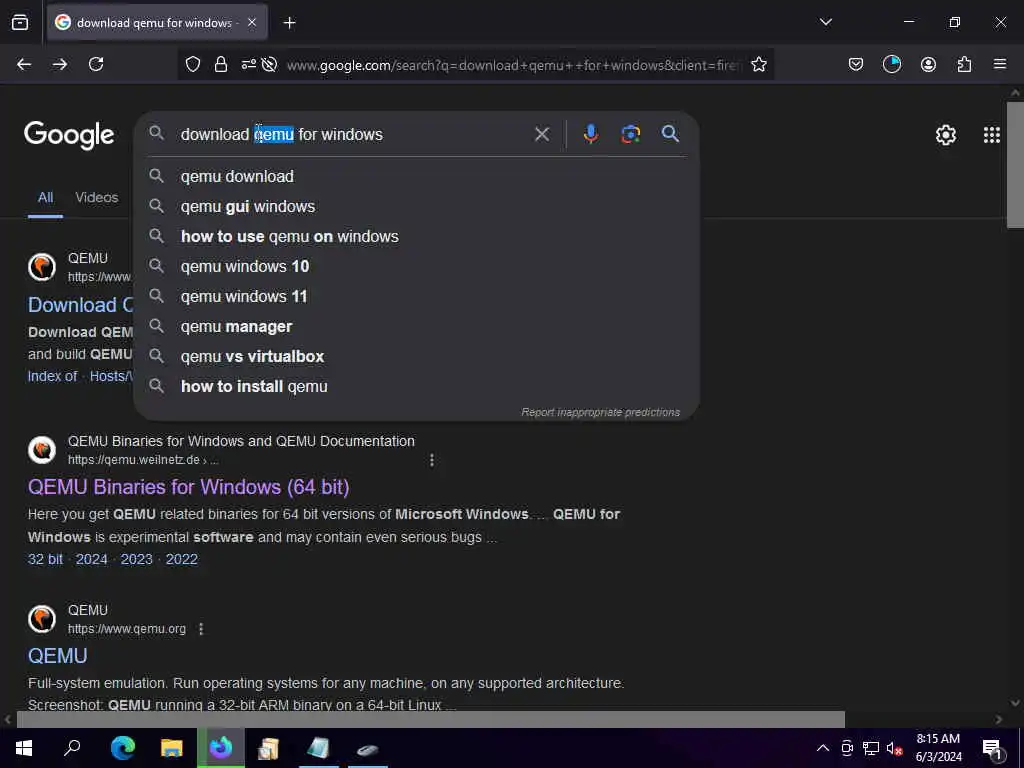Show hidden system tray icons
This screenshot has height=768, width=1024.
(823, 748)
